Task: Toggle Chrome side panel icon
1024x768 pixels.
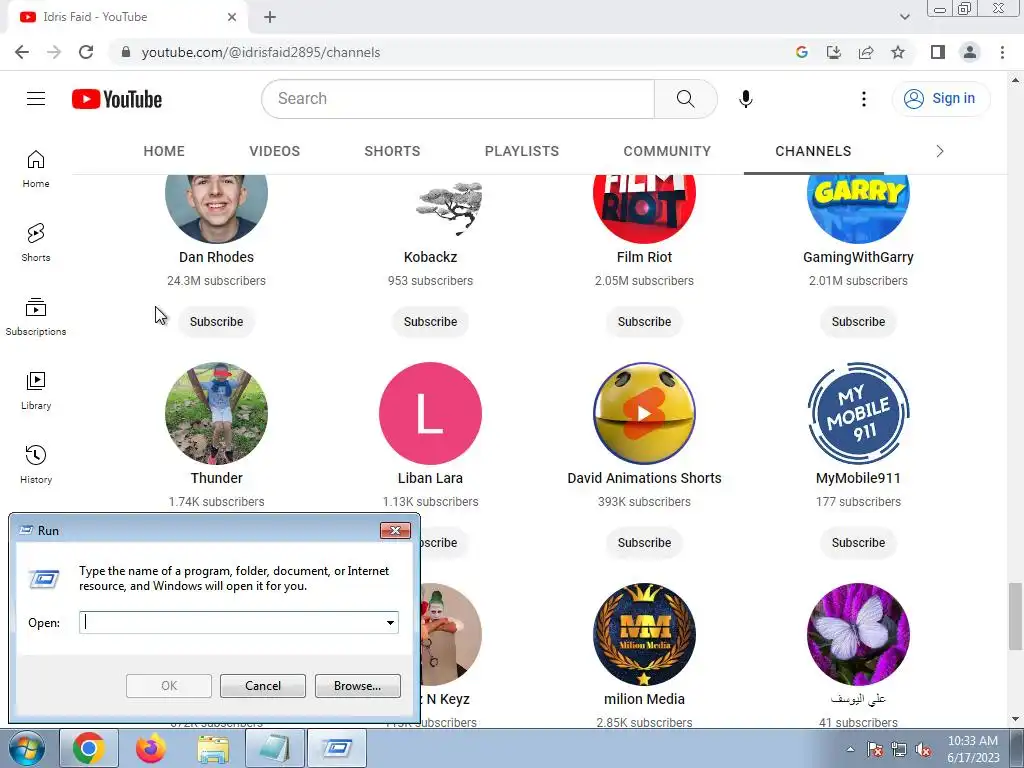Action: click(x=938, y=52)
